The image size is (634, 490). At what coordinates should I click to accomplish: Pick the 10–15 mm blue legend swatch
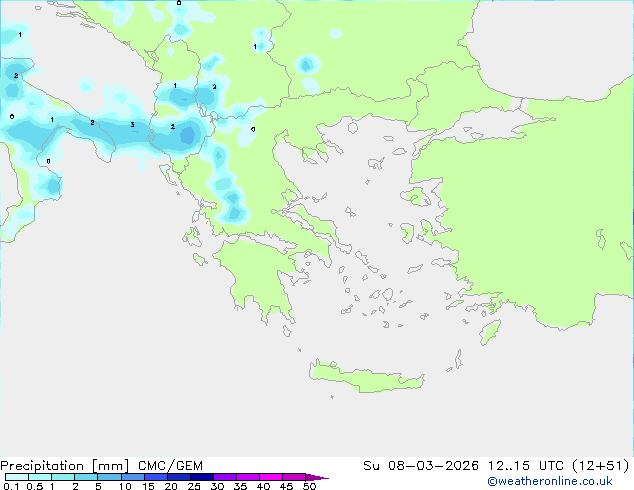(x=132, y=477)
